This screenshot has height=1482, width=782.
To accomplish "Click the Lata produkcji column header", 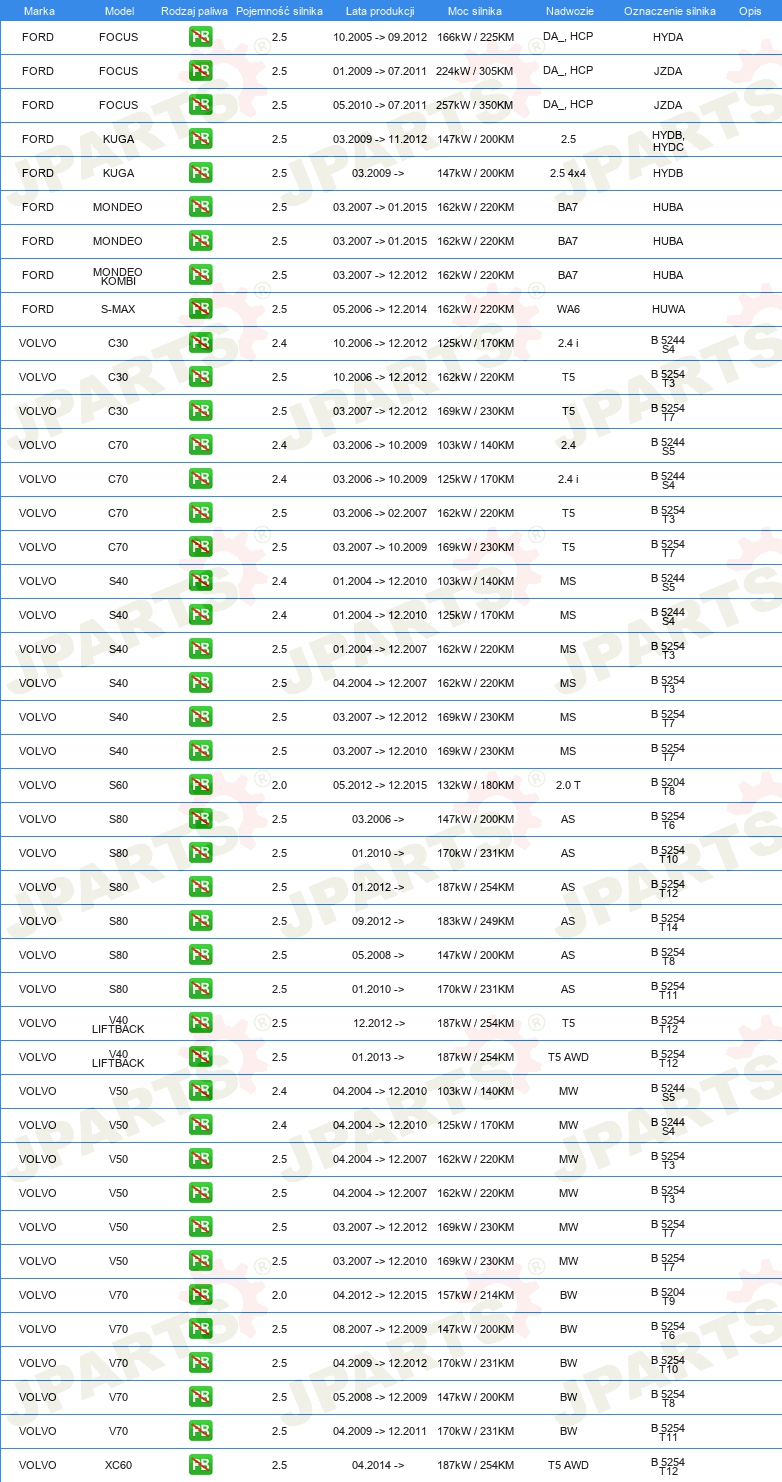I will [x=380, y=11].
